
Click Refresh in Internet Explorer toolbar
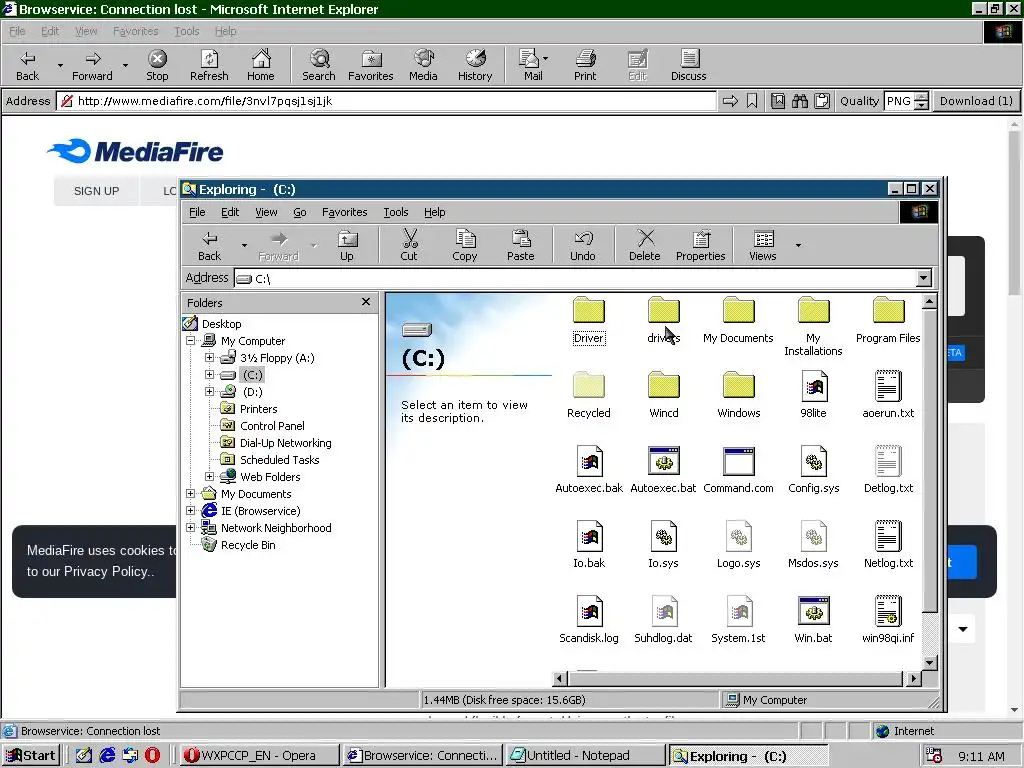pyautogui.click(x=209, y=65)
